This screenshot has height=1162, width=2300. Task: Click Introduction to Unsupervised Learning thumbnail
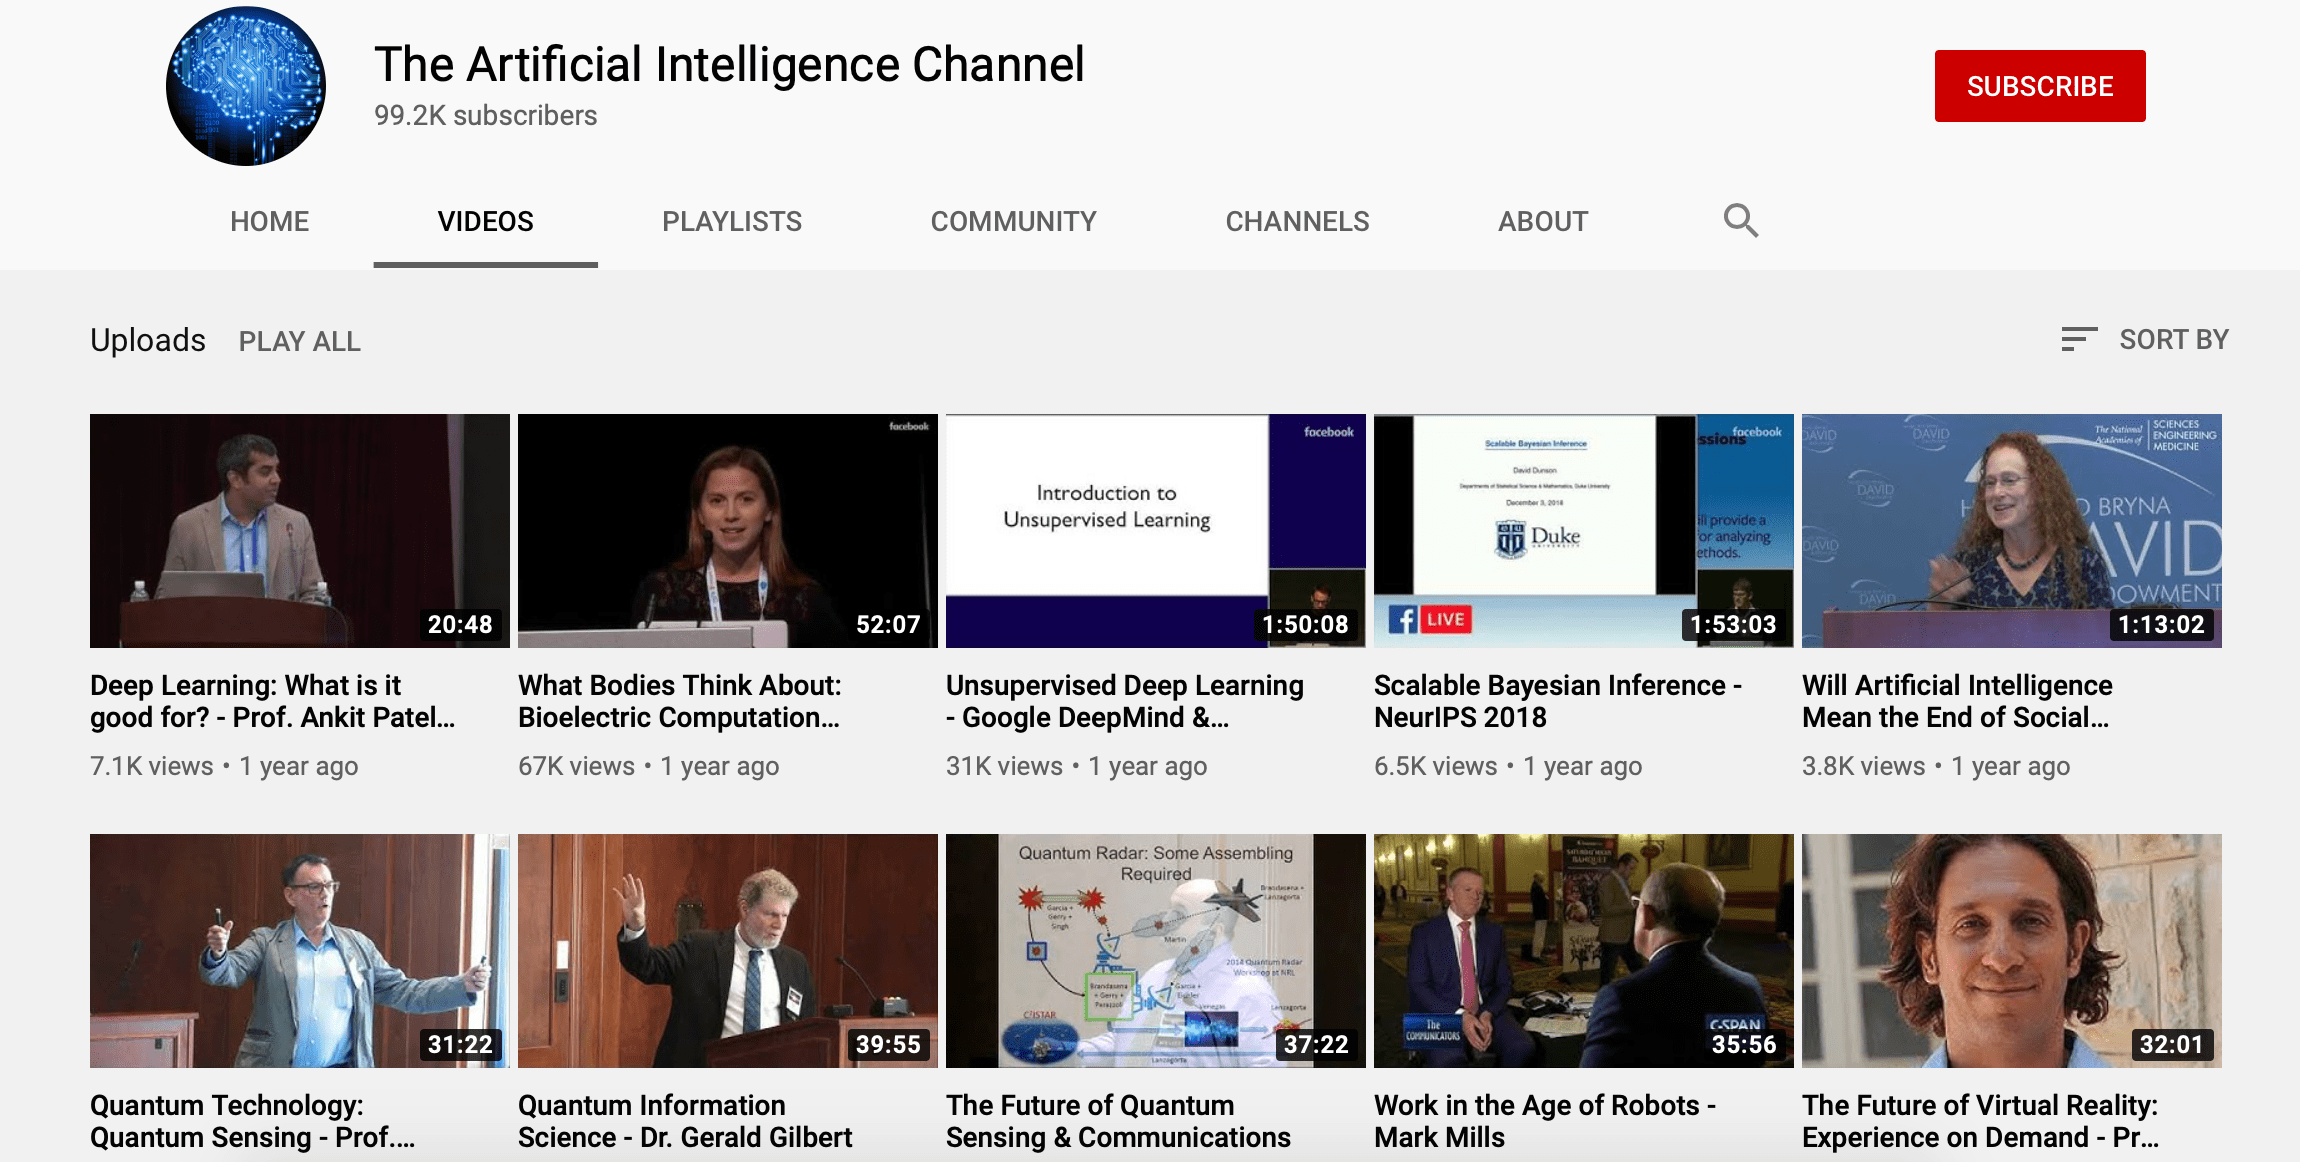1155,530
